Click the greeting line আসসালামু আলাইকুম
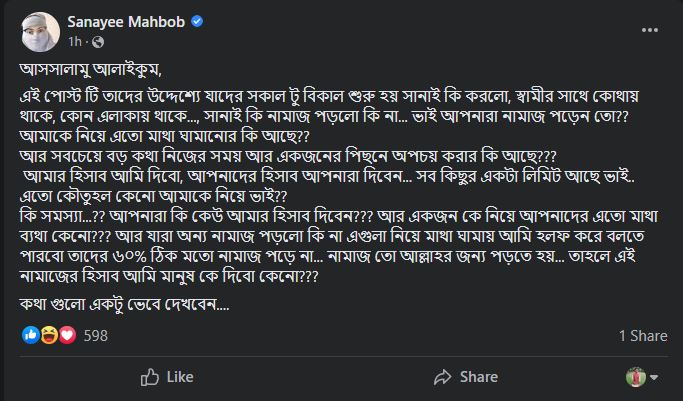683x401 pixels. click(91, 70)
